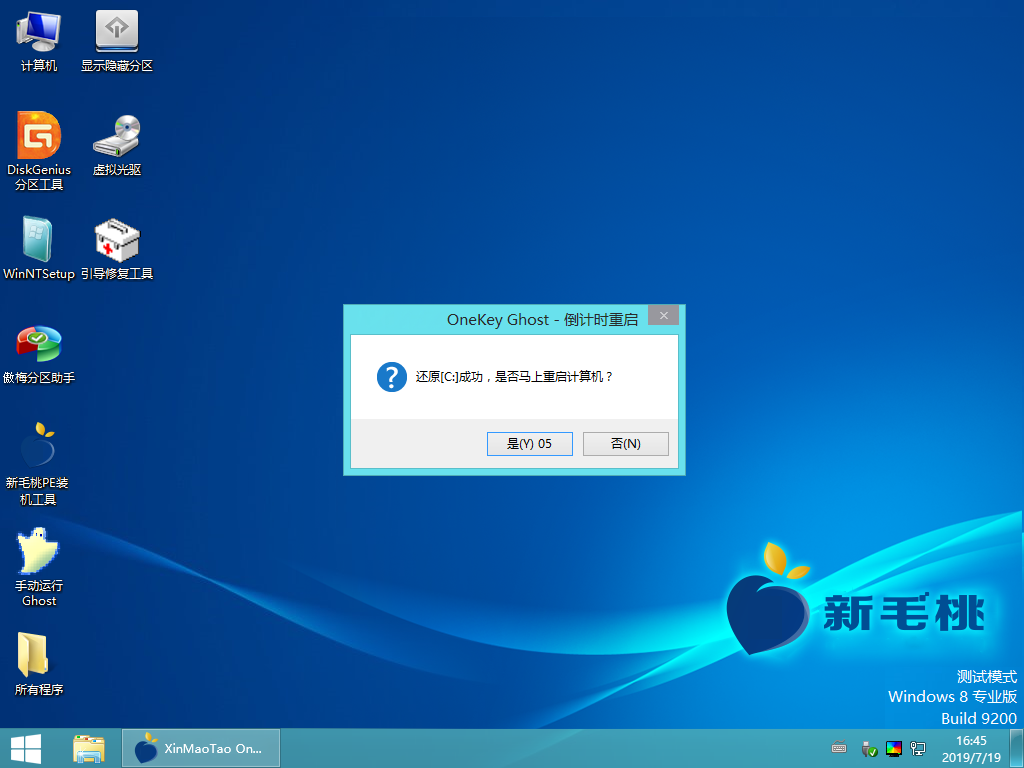Open the taskbar clock showing 16:45
Image resolution: width=1024 pixels, height=768 pixels.
pyautogui.click(x=971, y=749)
